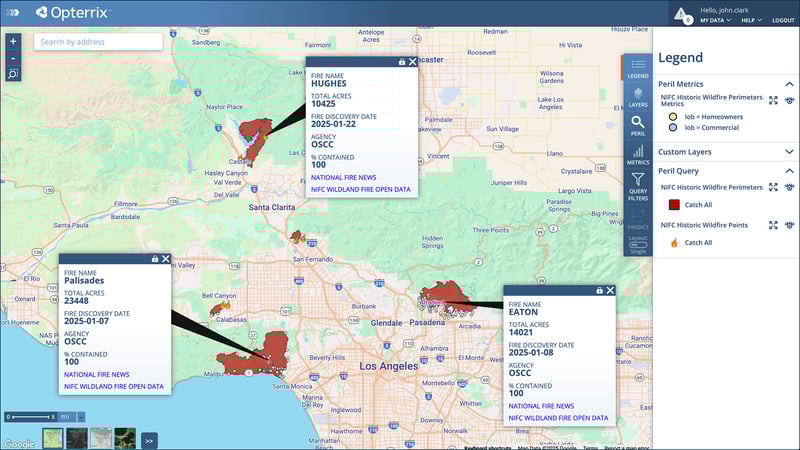Click the lob = Commercial purple swatch
The width and height of the screenshot is (800, 450).
673,128
